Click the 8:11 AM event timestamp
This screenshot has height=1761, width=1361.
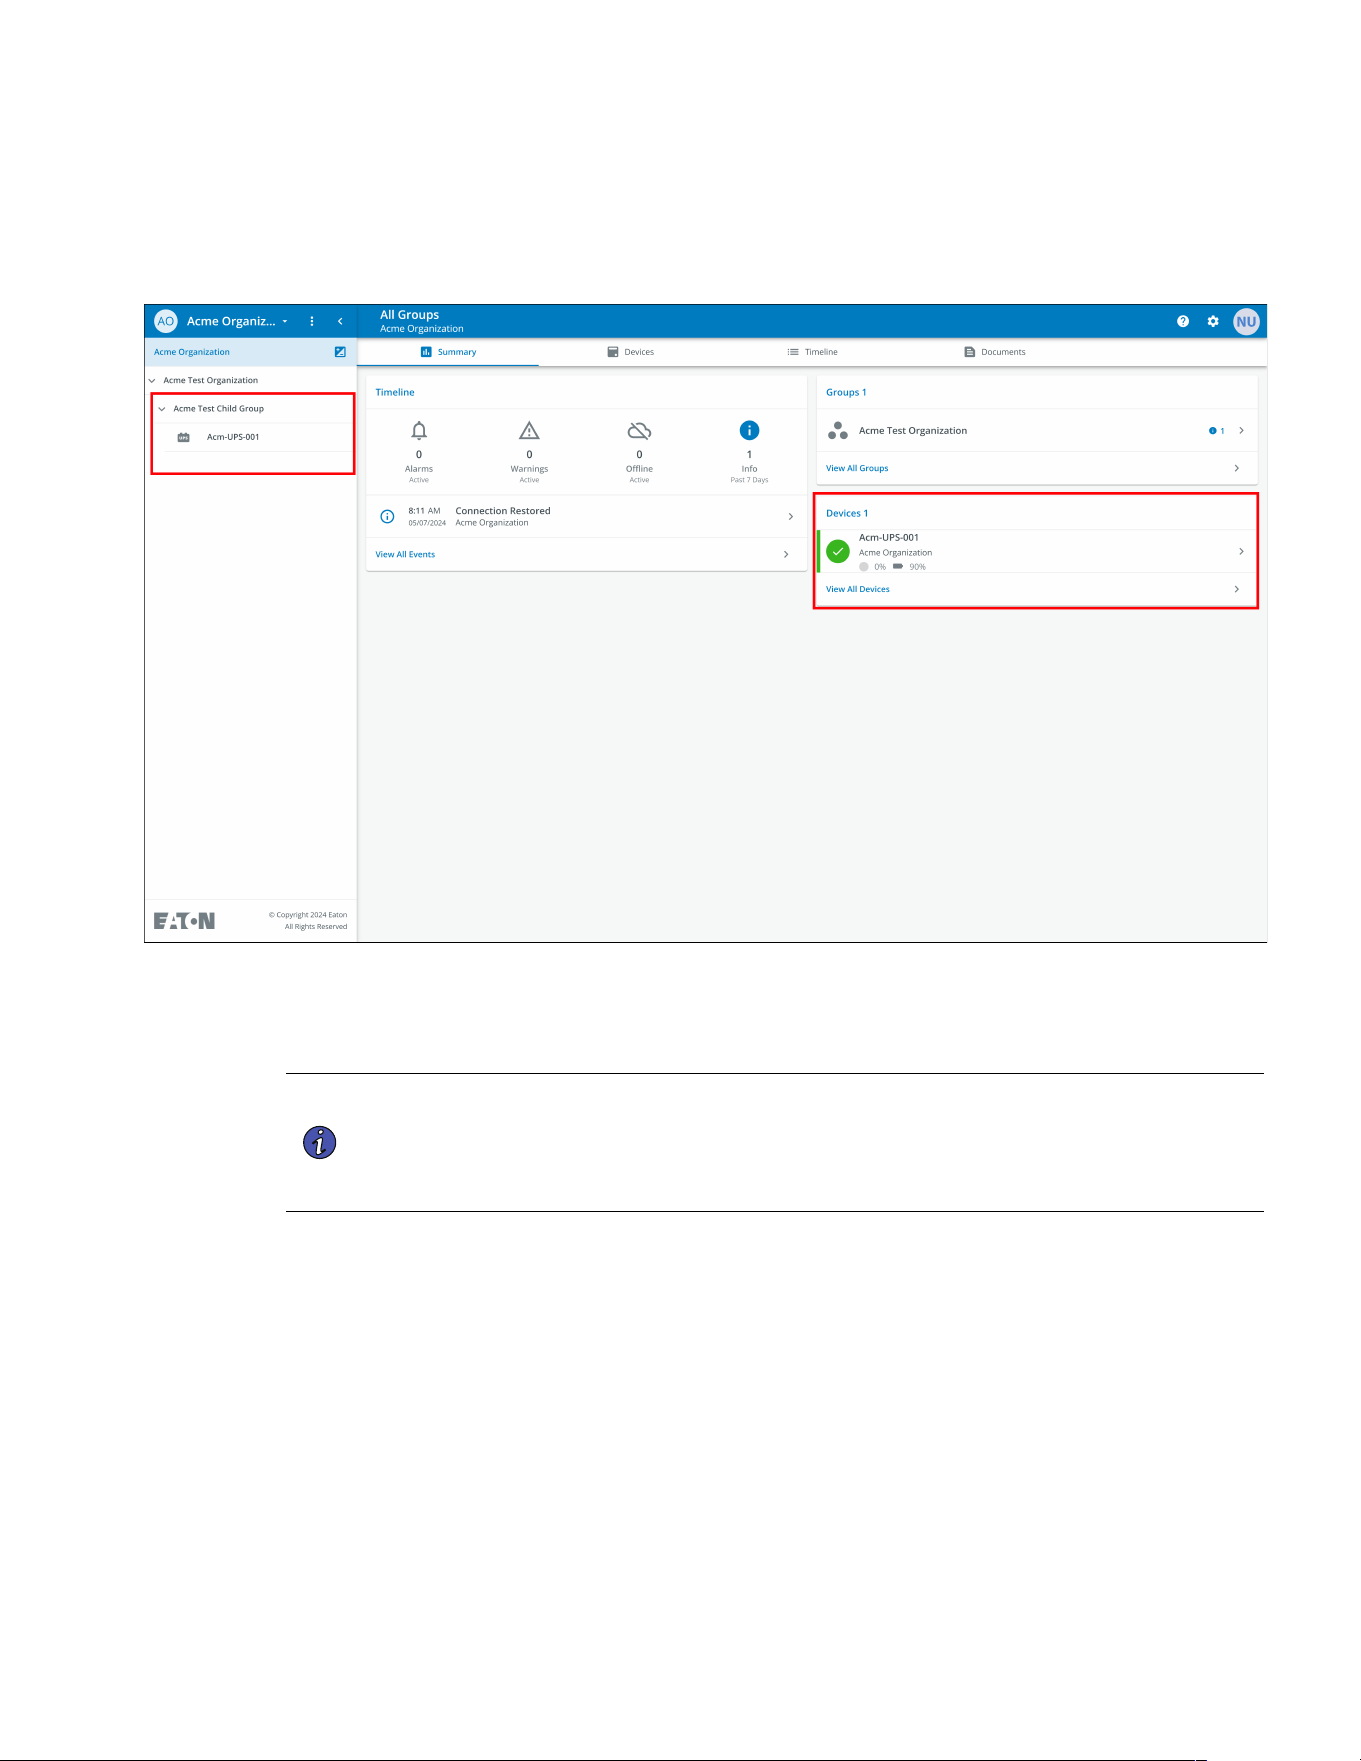(424, 510)
